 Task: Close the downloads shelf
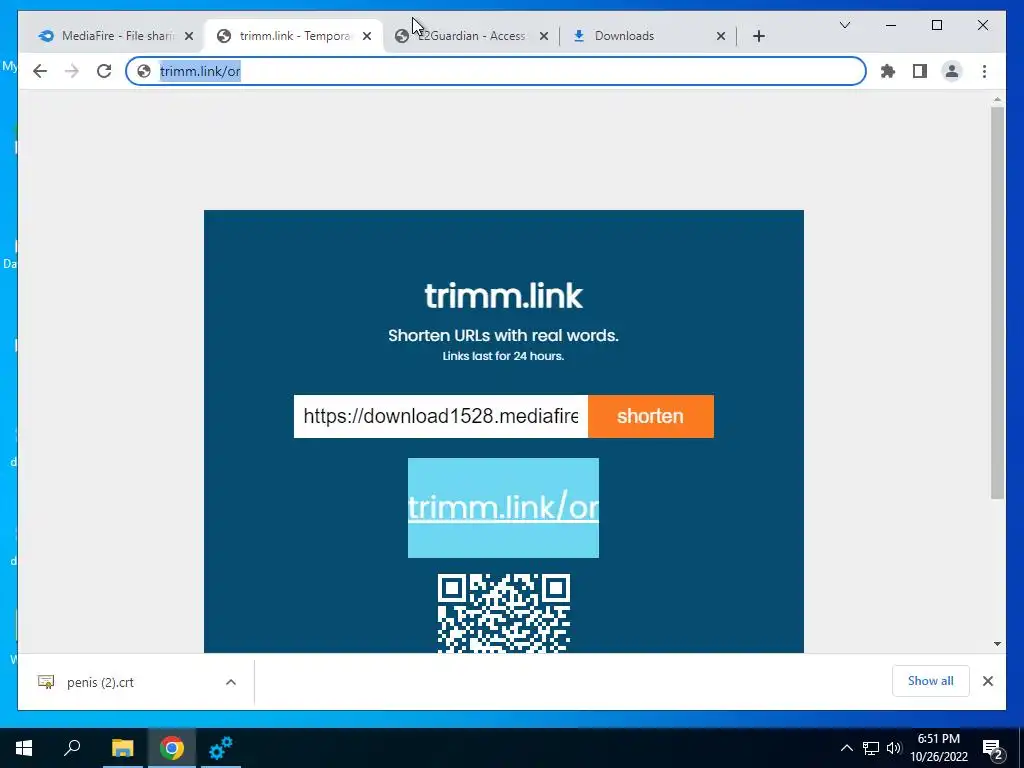coord(987,681)
